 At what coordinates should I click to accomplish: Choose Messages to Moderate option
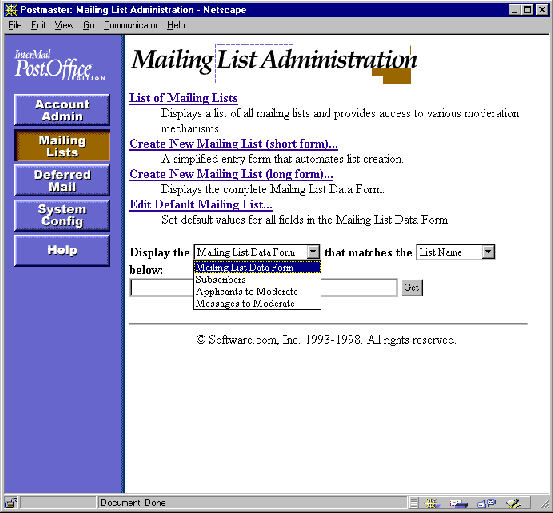[x=257, y=304]
